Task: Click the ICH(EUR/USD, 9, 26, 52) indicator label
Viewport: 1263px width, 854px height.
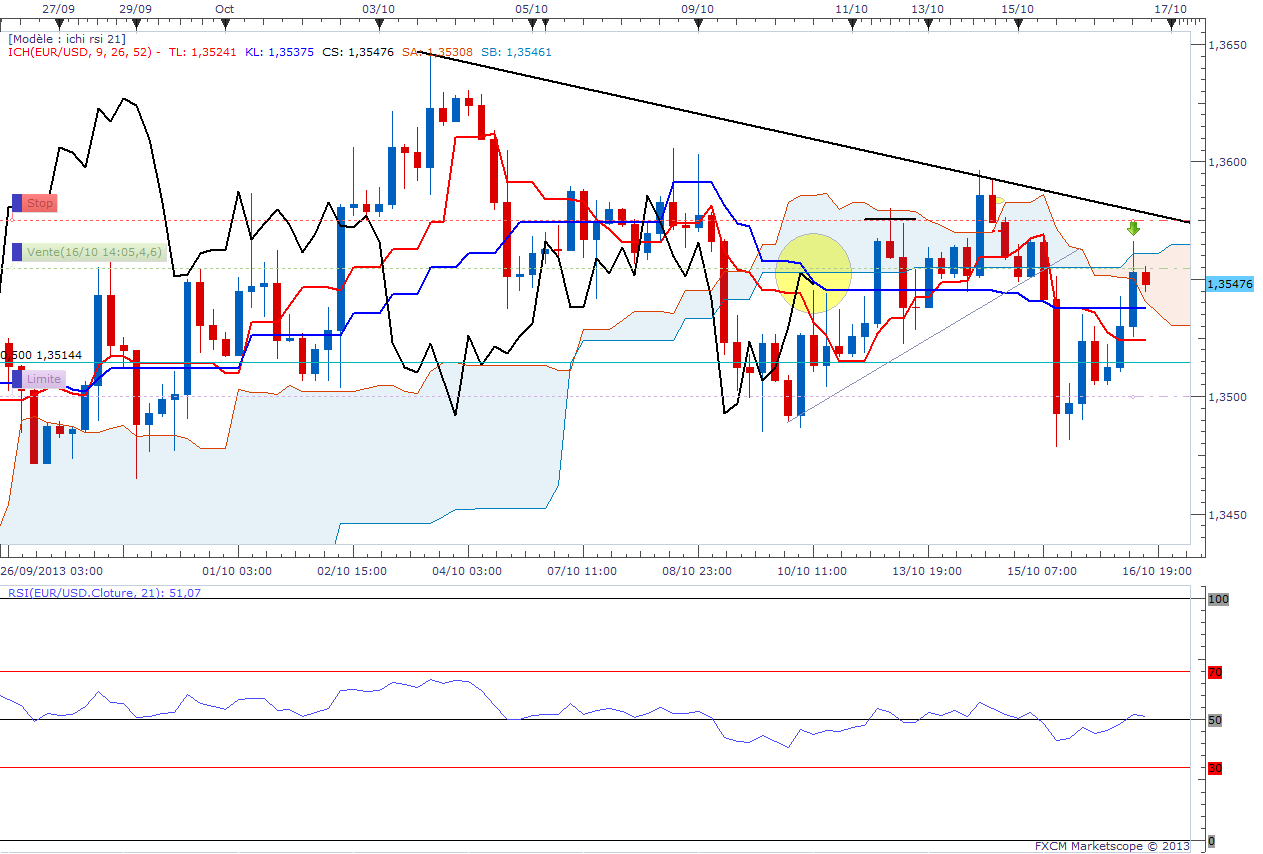Action: tap(84, 52)
